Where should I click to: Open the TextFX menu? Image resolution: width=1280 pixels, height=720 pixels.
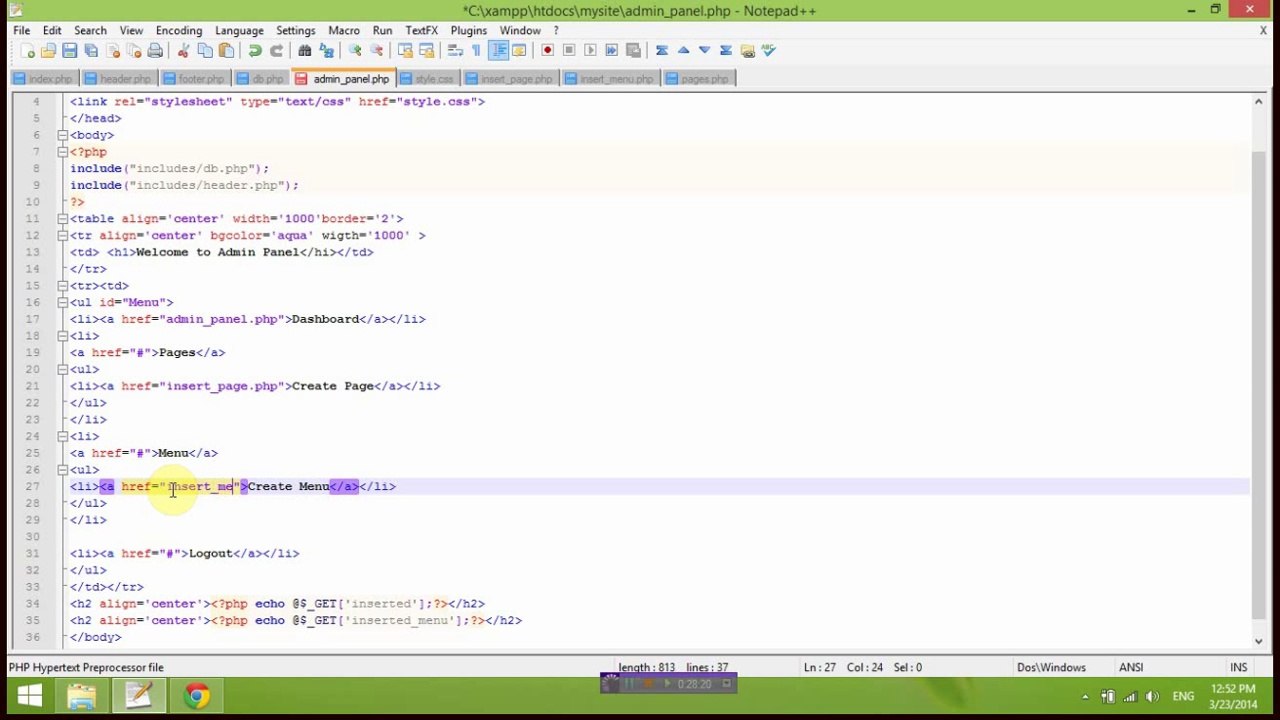pyautogui.click(x=421, y=31)
